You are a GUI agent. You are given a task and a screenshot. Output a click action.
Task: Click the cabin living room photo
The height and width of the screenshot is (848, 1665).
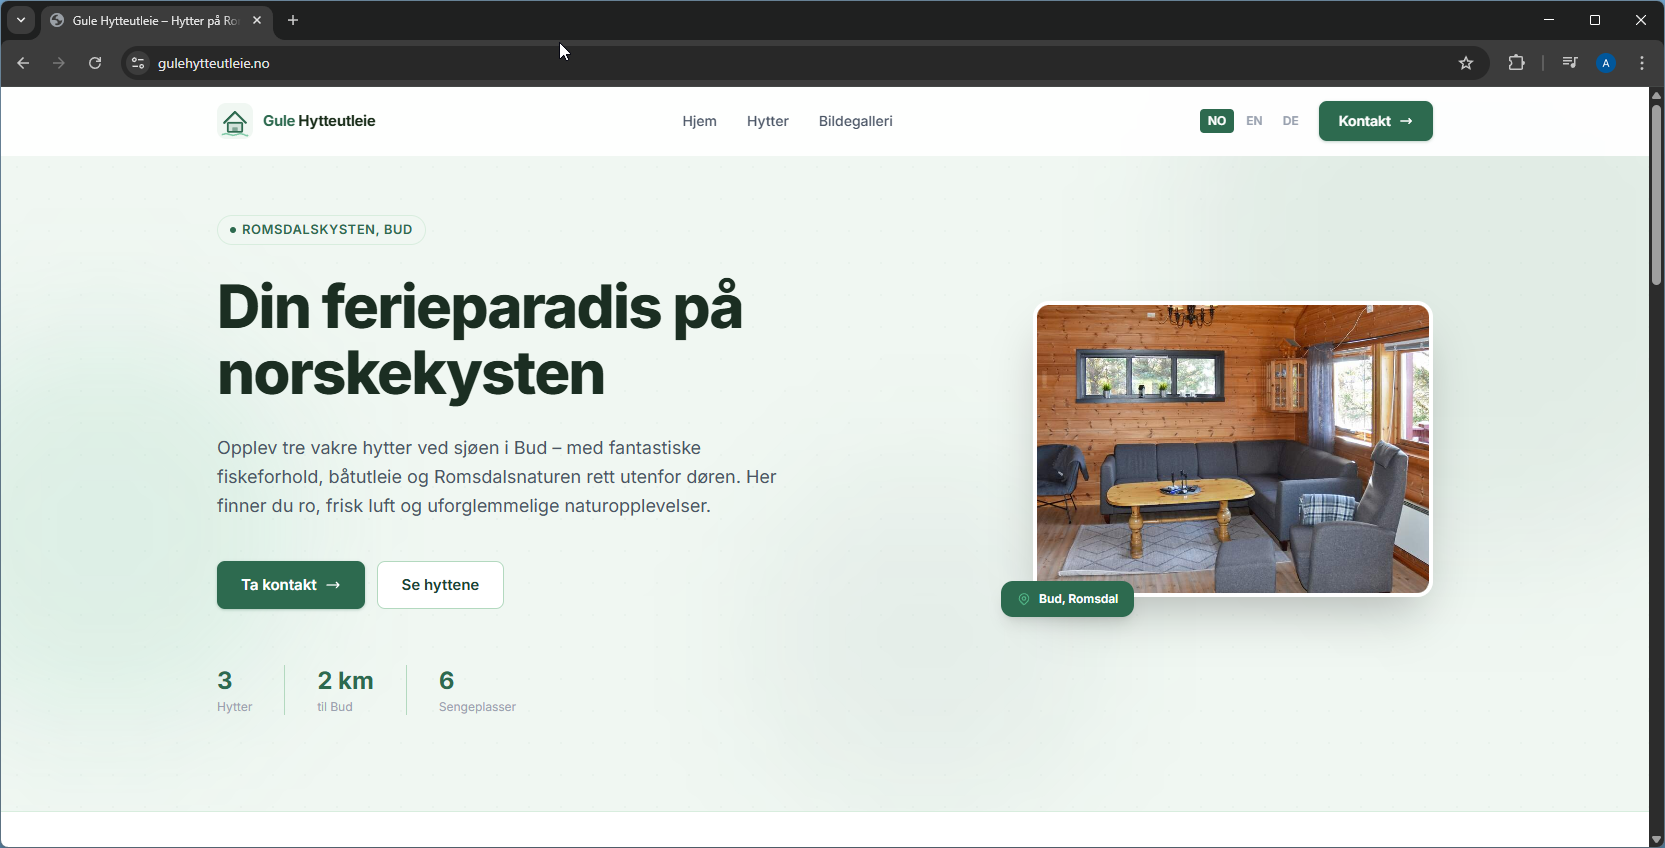coord(1233,449)
